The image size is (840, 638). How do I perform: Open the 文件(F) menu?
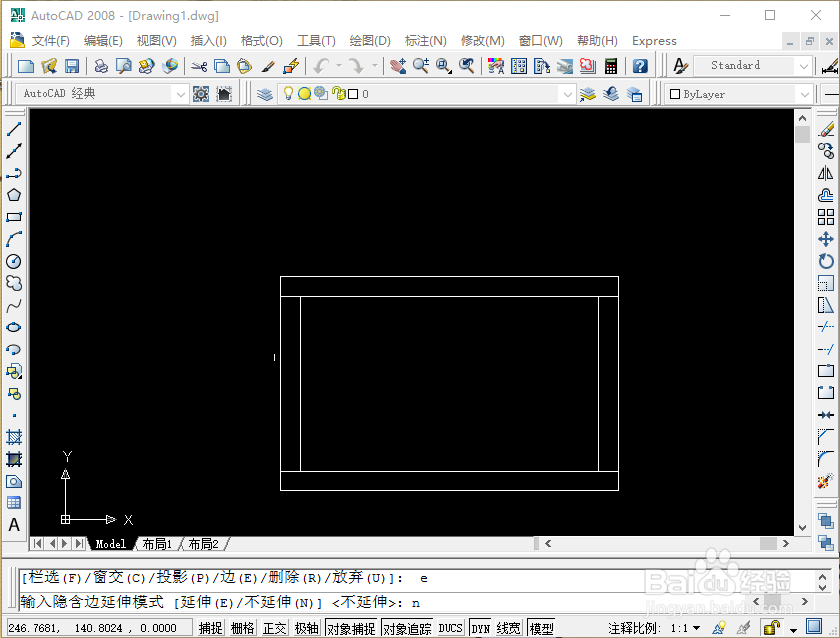50,41
